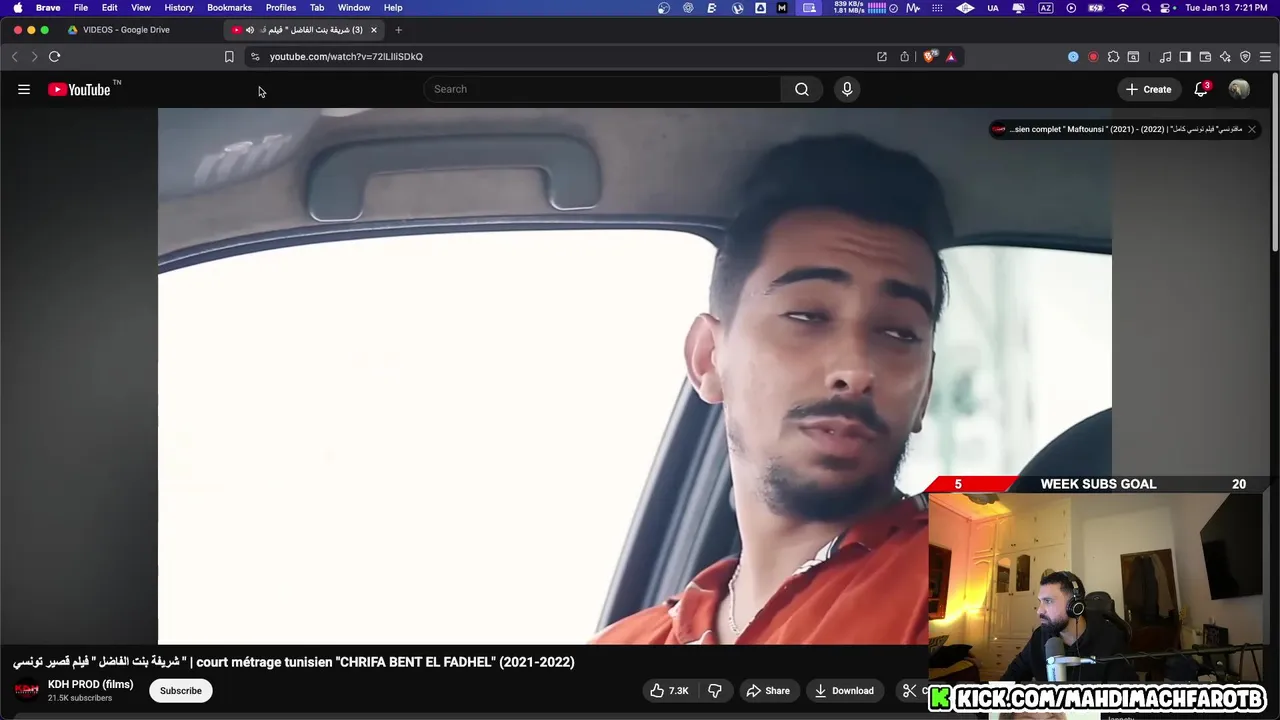1280x720 pixels.
Task: Dislike the video with thumbs down
Action: 715,691
